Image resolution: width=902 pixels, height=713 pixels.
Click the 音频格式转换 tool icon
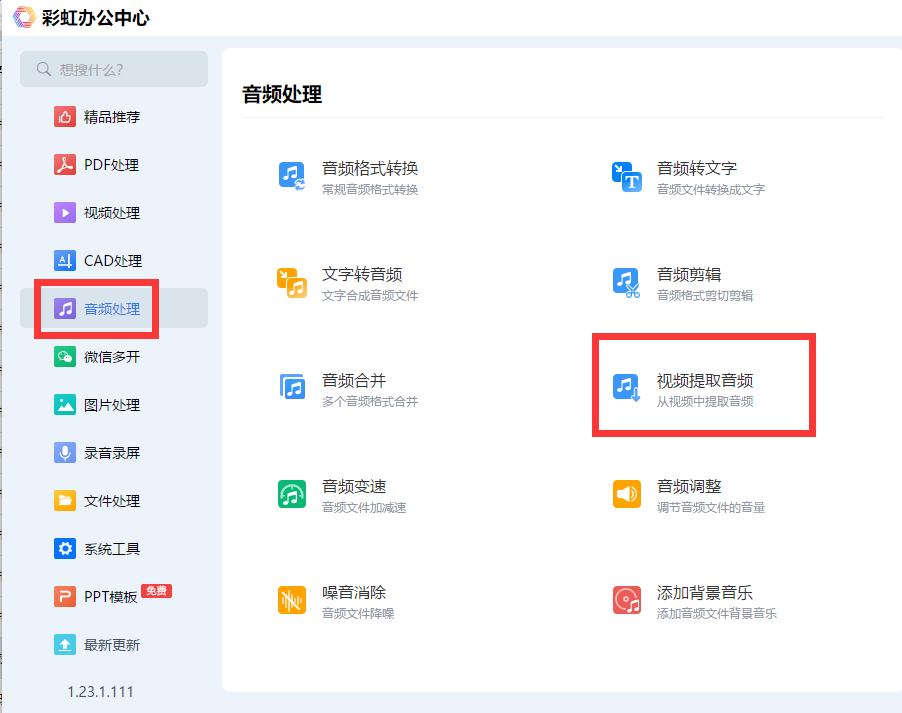292,176
